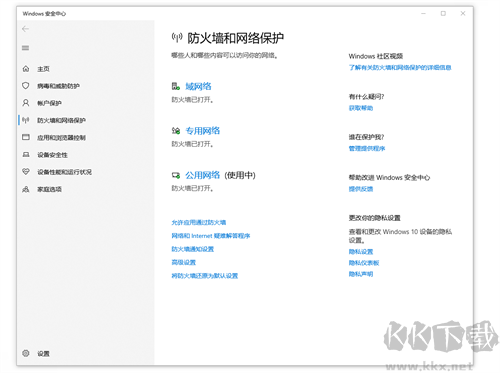Open 高级设置 link

click(183, 262)
